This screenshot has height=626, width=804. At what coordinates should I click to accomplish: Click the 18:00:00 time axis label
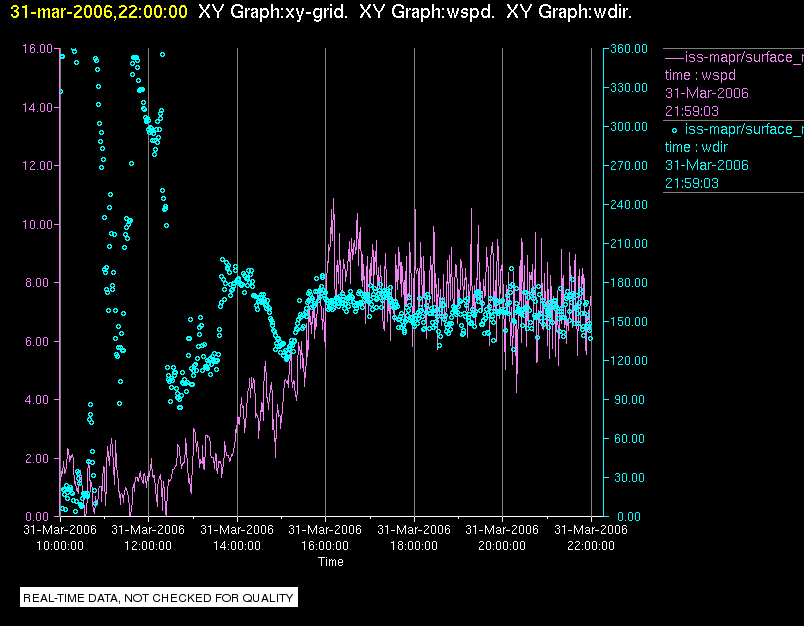(414, 546)
